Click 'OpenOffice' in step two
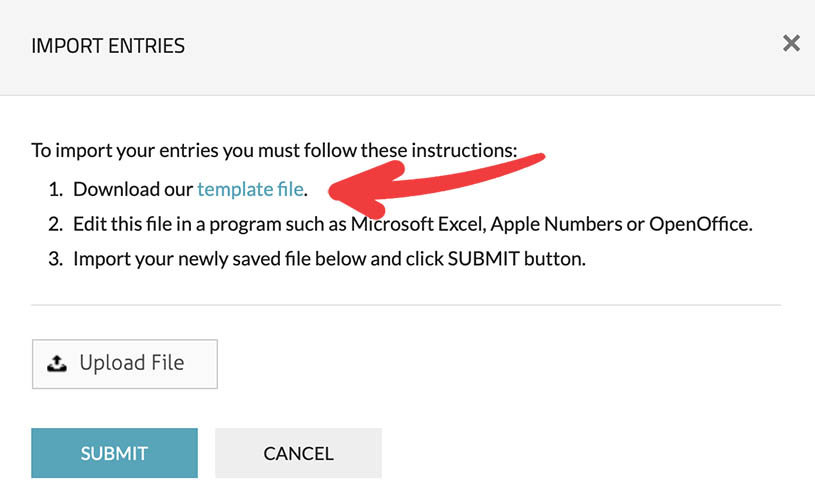 point(700,223)
